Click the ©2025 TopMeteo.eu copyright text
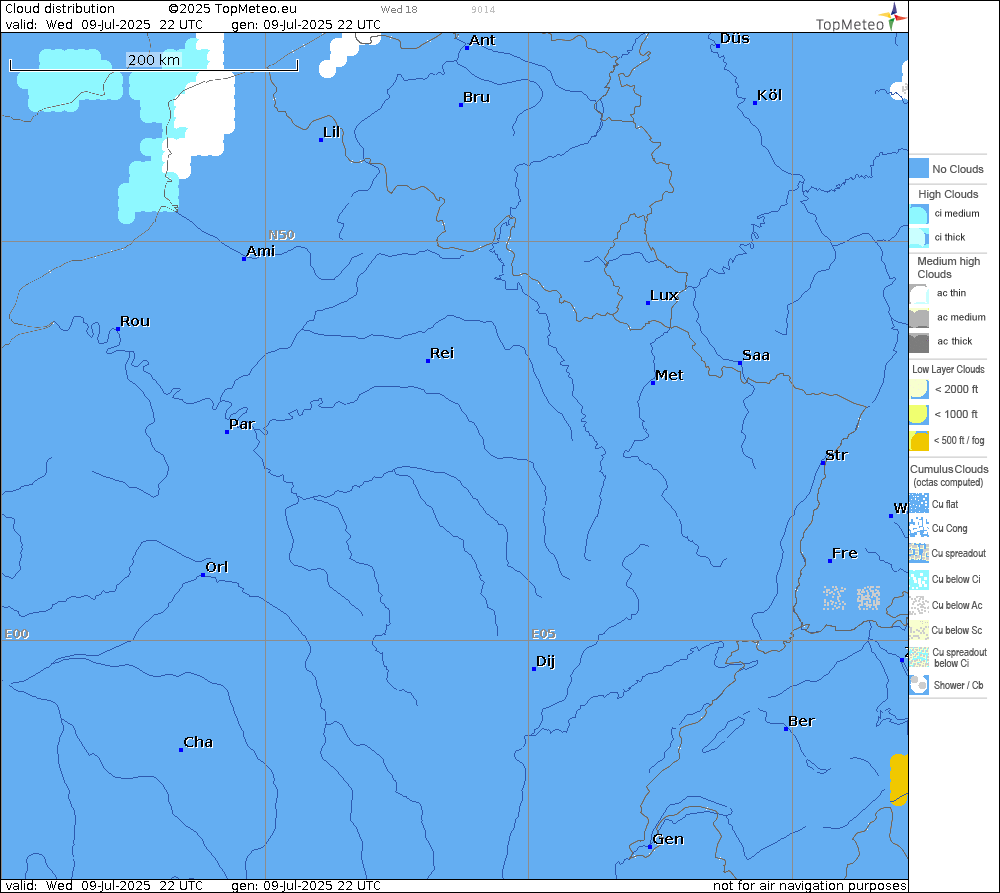1000x893 pixels. [233, 8]
